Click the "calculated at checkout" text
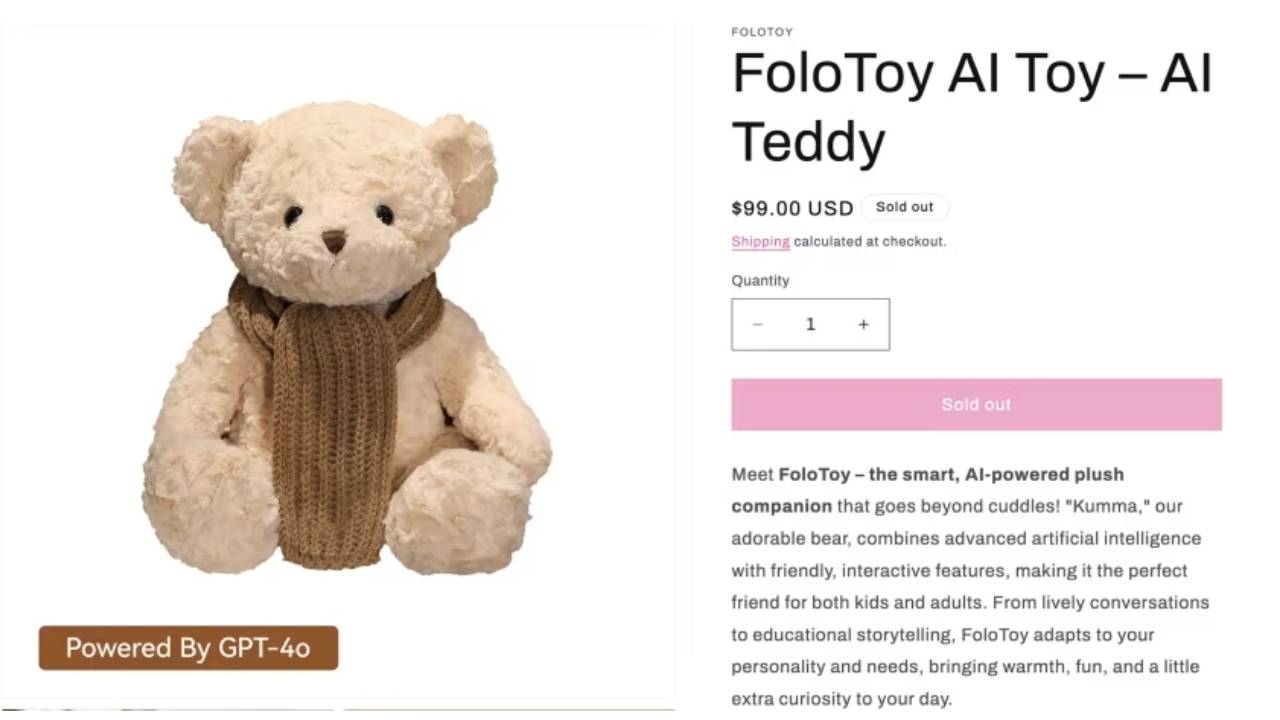Viewport: 1280px width, 720px height. pyautogui.click(x=869, y=241)
